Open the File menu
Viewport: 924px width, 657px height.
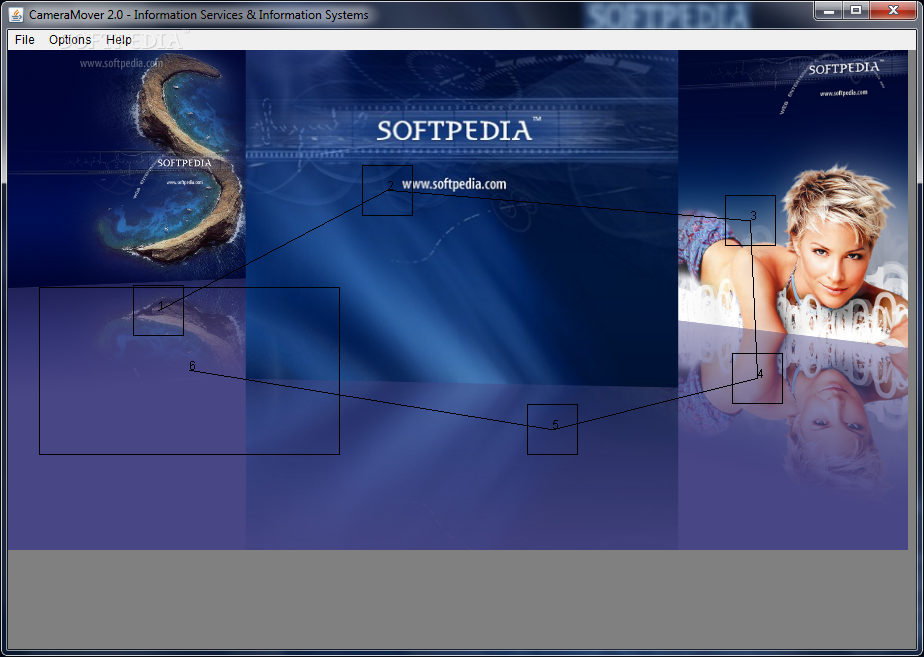click(x=25, y=39)
